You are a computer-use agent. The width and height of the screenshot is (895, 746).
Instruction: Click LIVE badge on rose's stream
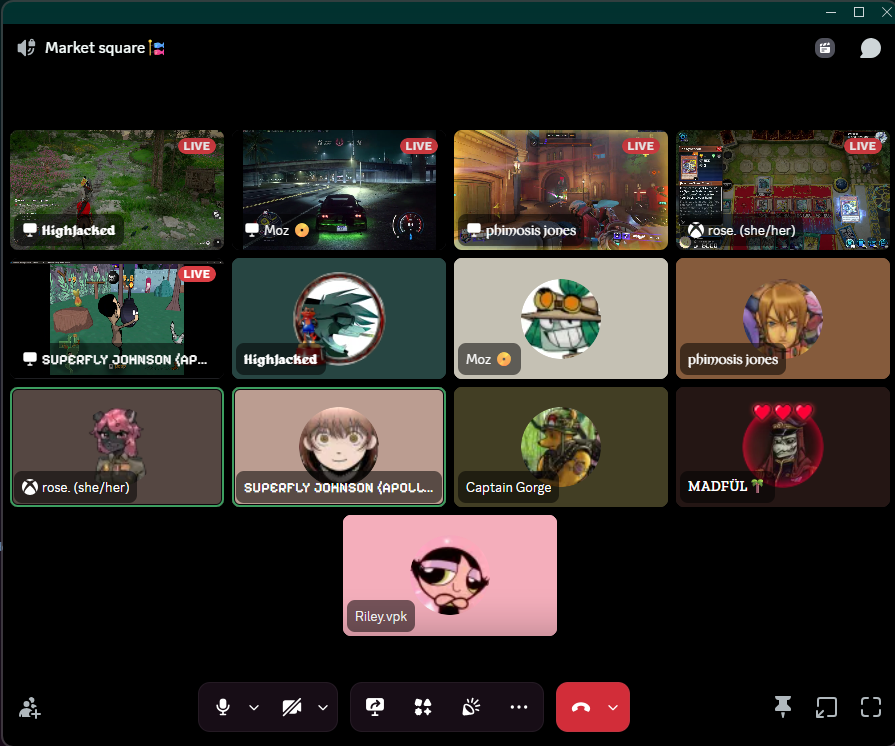862,146
